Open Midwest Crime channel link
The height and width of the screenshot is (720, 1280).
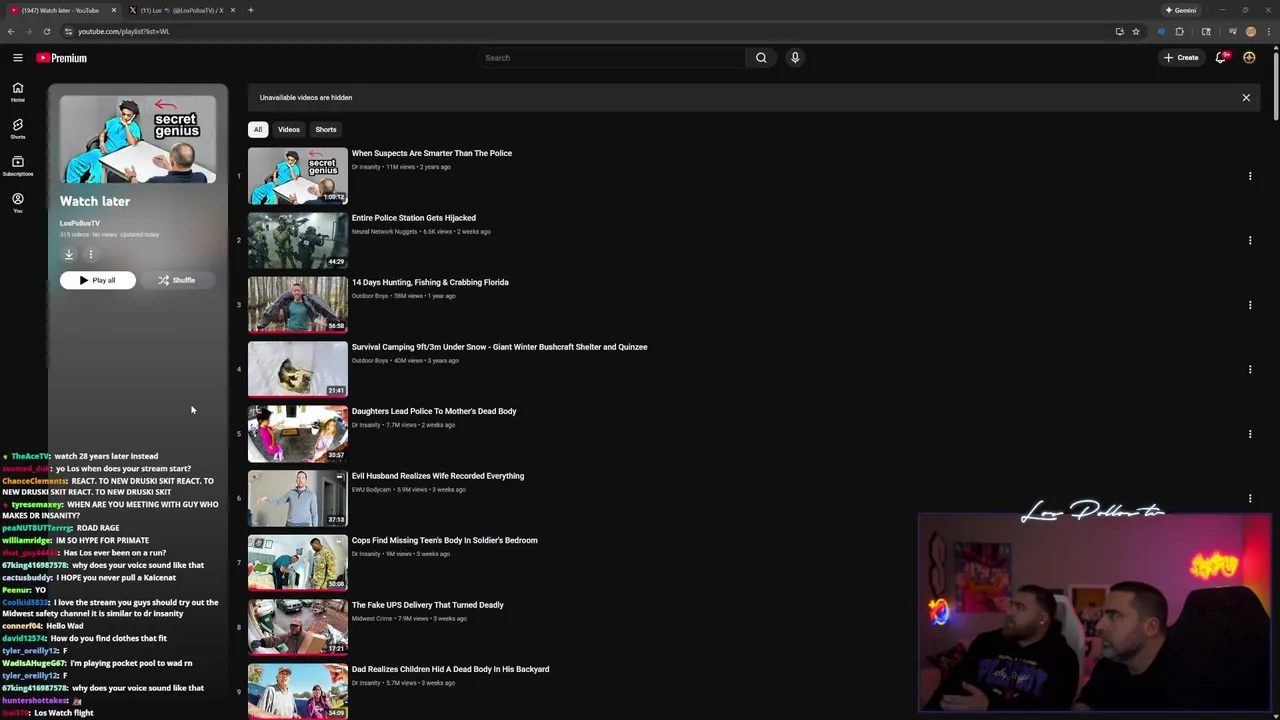(x=372, y=619)
